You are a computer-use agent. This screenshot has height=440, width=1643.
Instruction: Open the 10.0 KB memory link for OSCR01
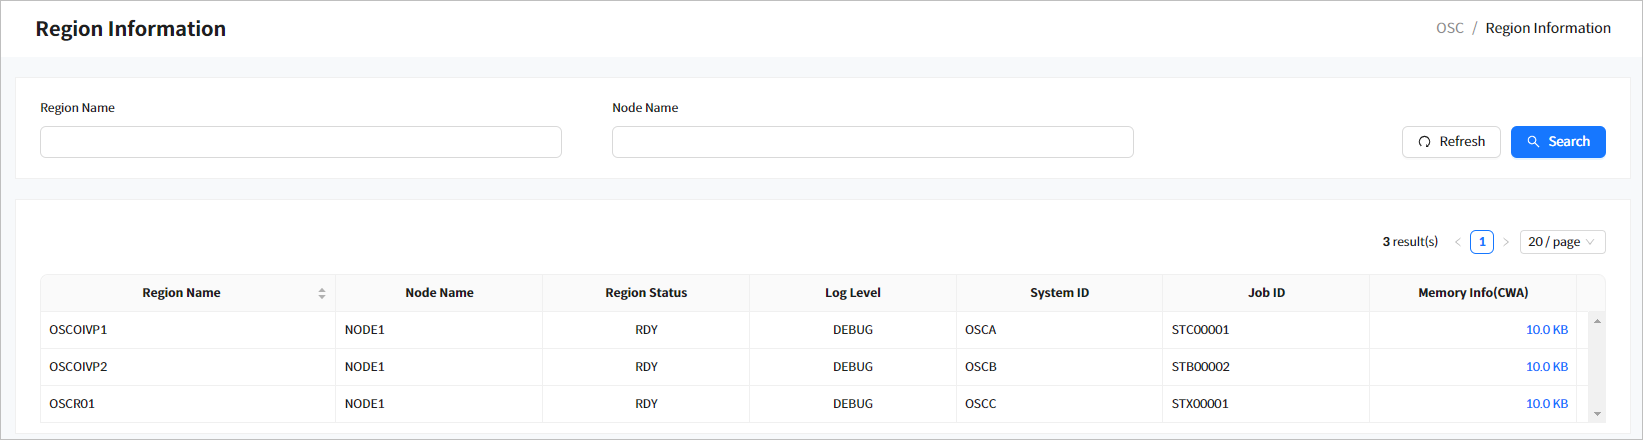click(x=1546, y=404)
